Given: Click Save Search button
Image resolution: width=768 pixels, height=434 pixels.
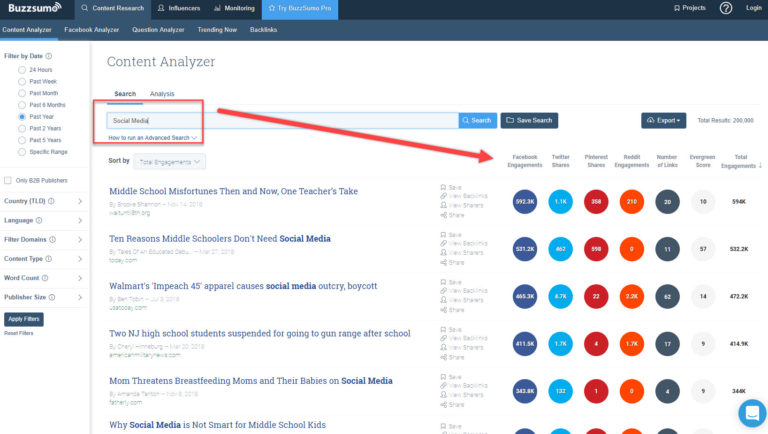Looking at the screenshot, I should [529, 121].
